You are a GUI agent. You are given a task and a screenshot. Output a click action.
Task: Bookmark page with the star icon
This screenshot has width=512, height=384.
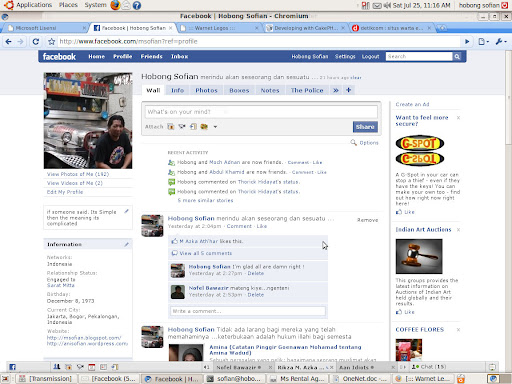(51, 42)
